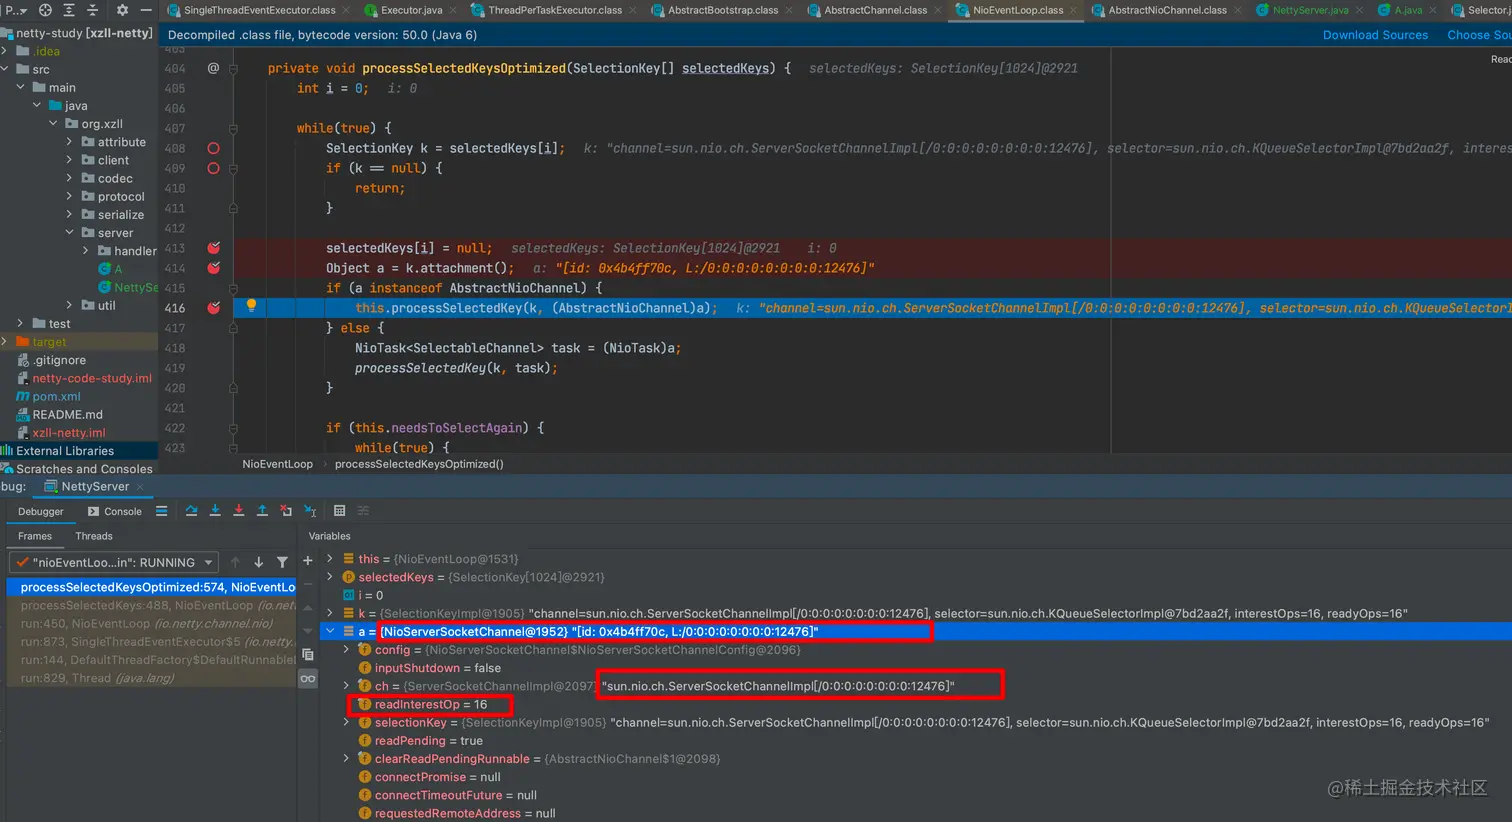Expand the codec package
This screenshot has height=822, width=1512.
69,178
